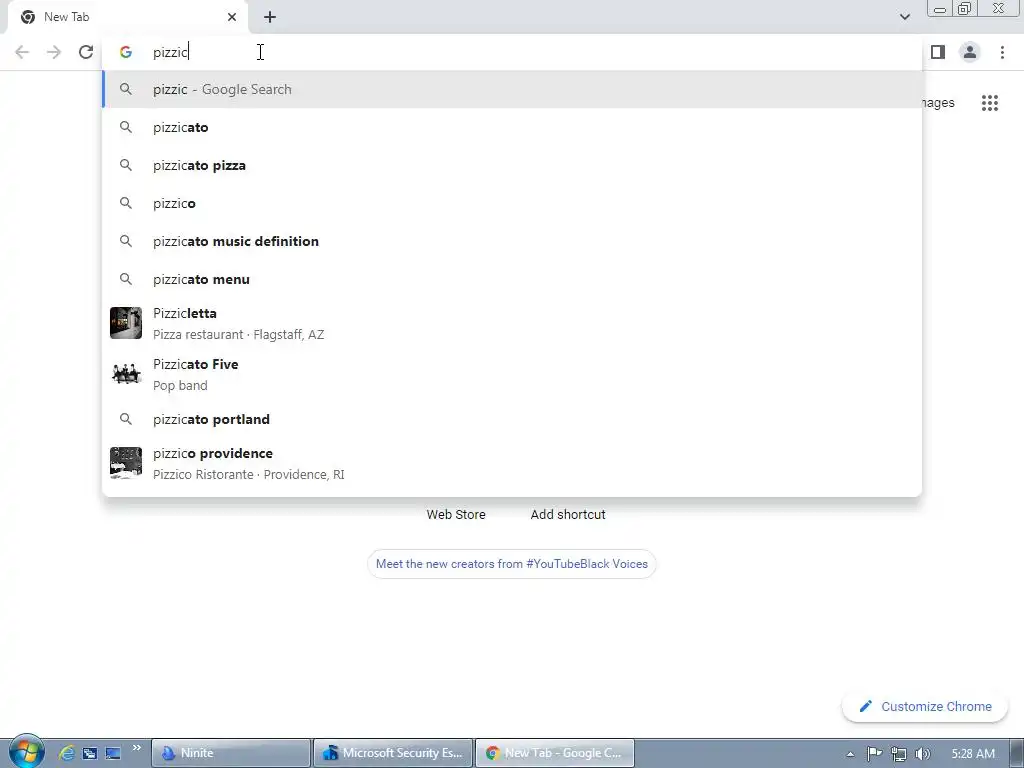This screenshot has height=768, width=1024.
Task: Select 'pizzicato pizza' suggestion
Action: [513, 165]
